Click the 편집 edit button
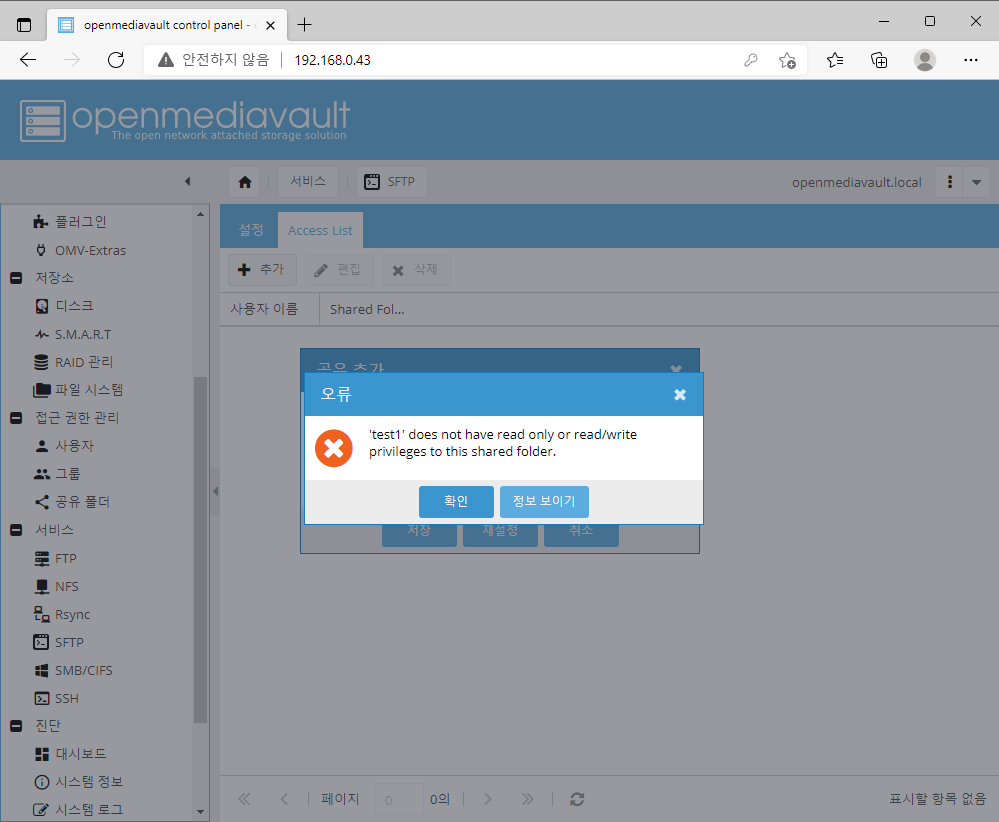 338,270
